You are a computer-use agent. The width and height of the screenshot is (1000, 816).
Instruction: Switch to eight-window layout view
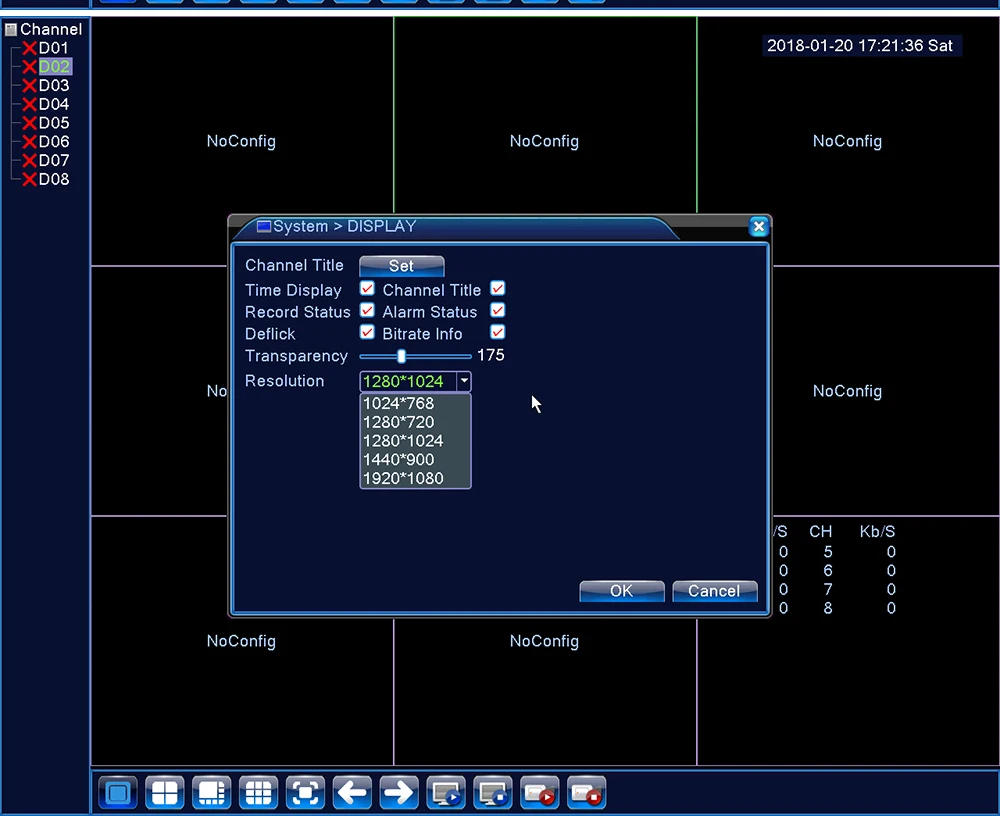pos(212,793)
